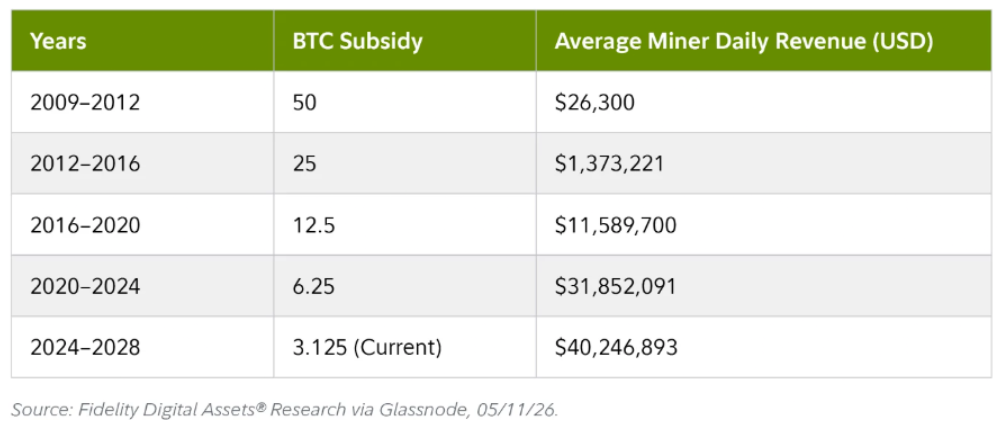1002x434 pixels.
Task: Select the 2012–2016 years cell
Action: click(143, 163)
